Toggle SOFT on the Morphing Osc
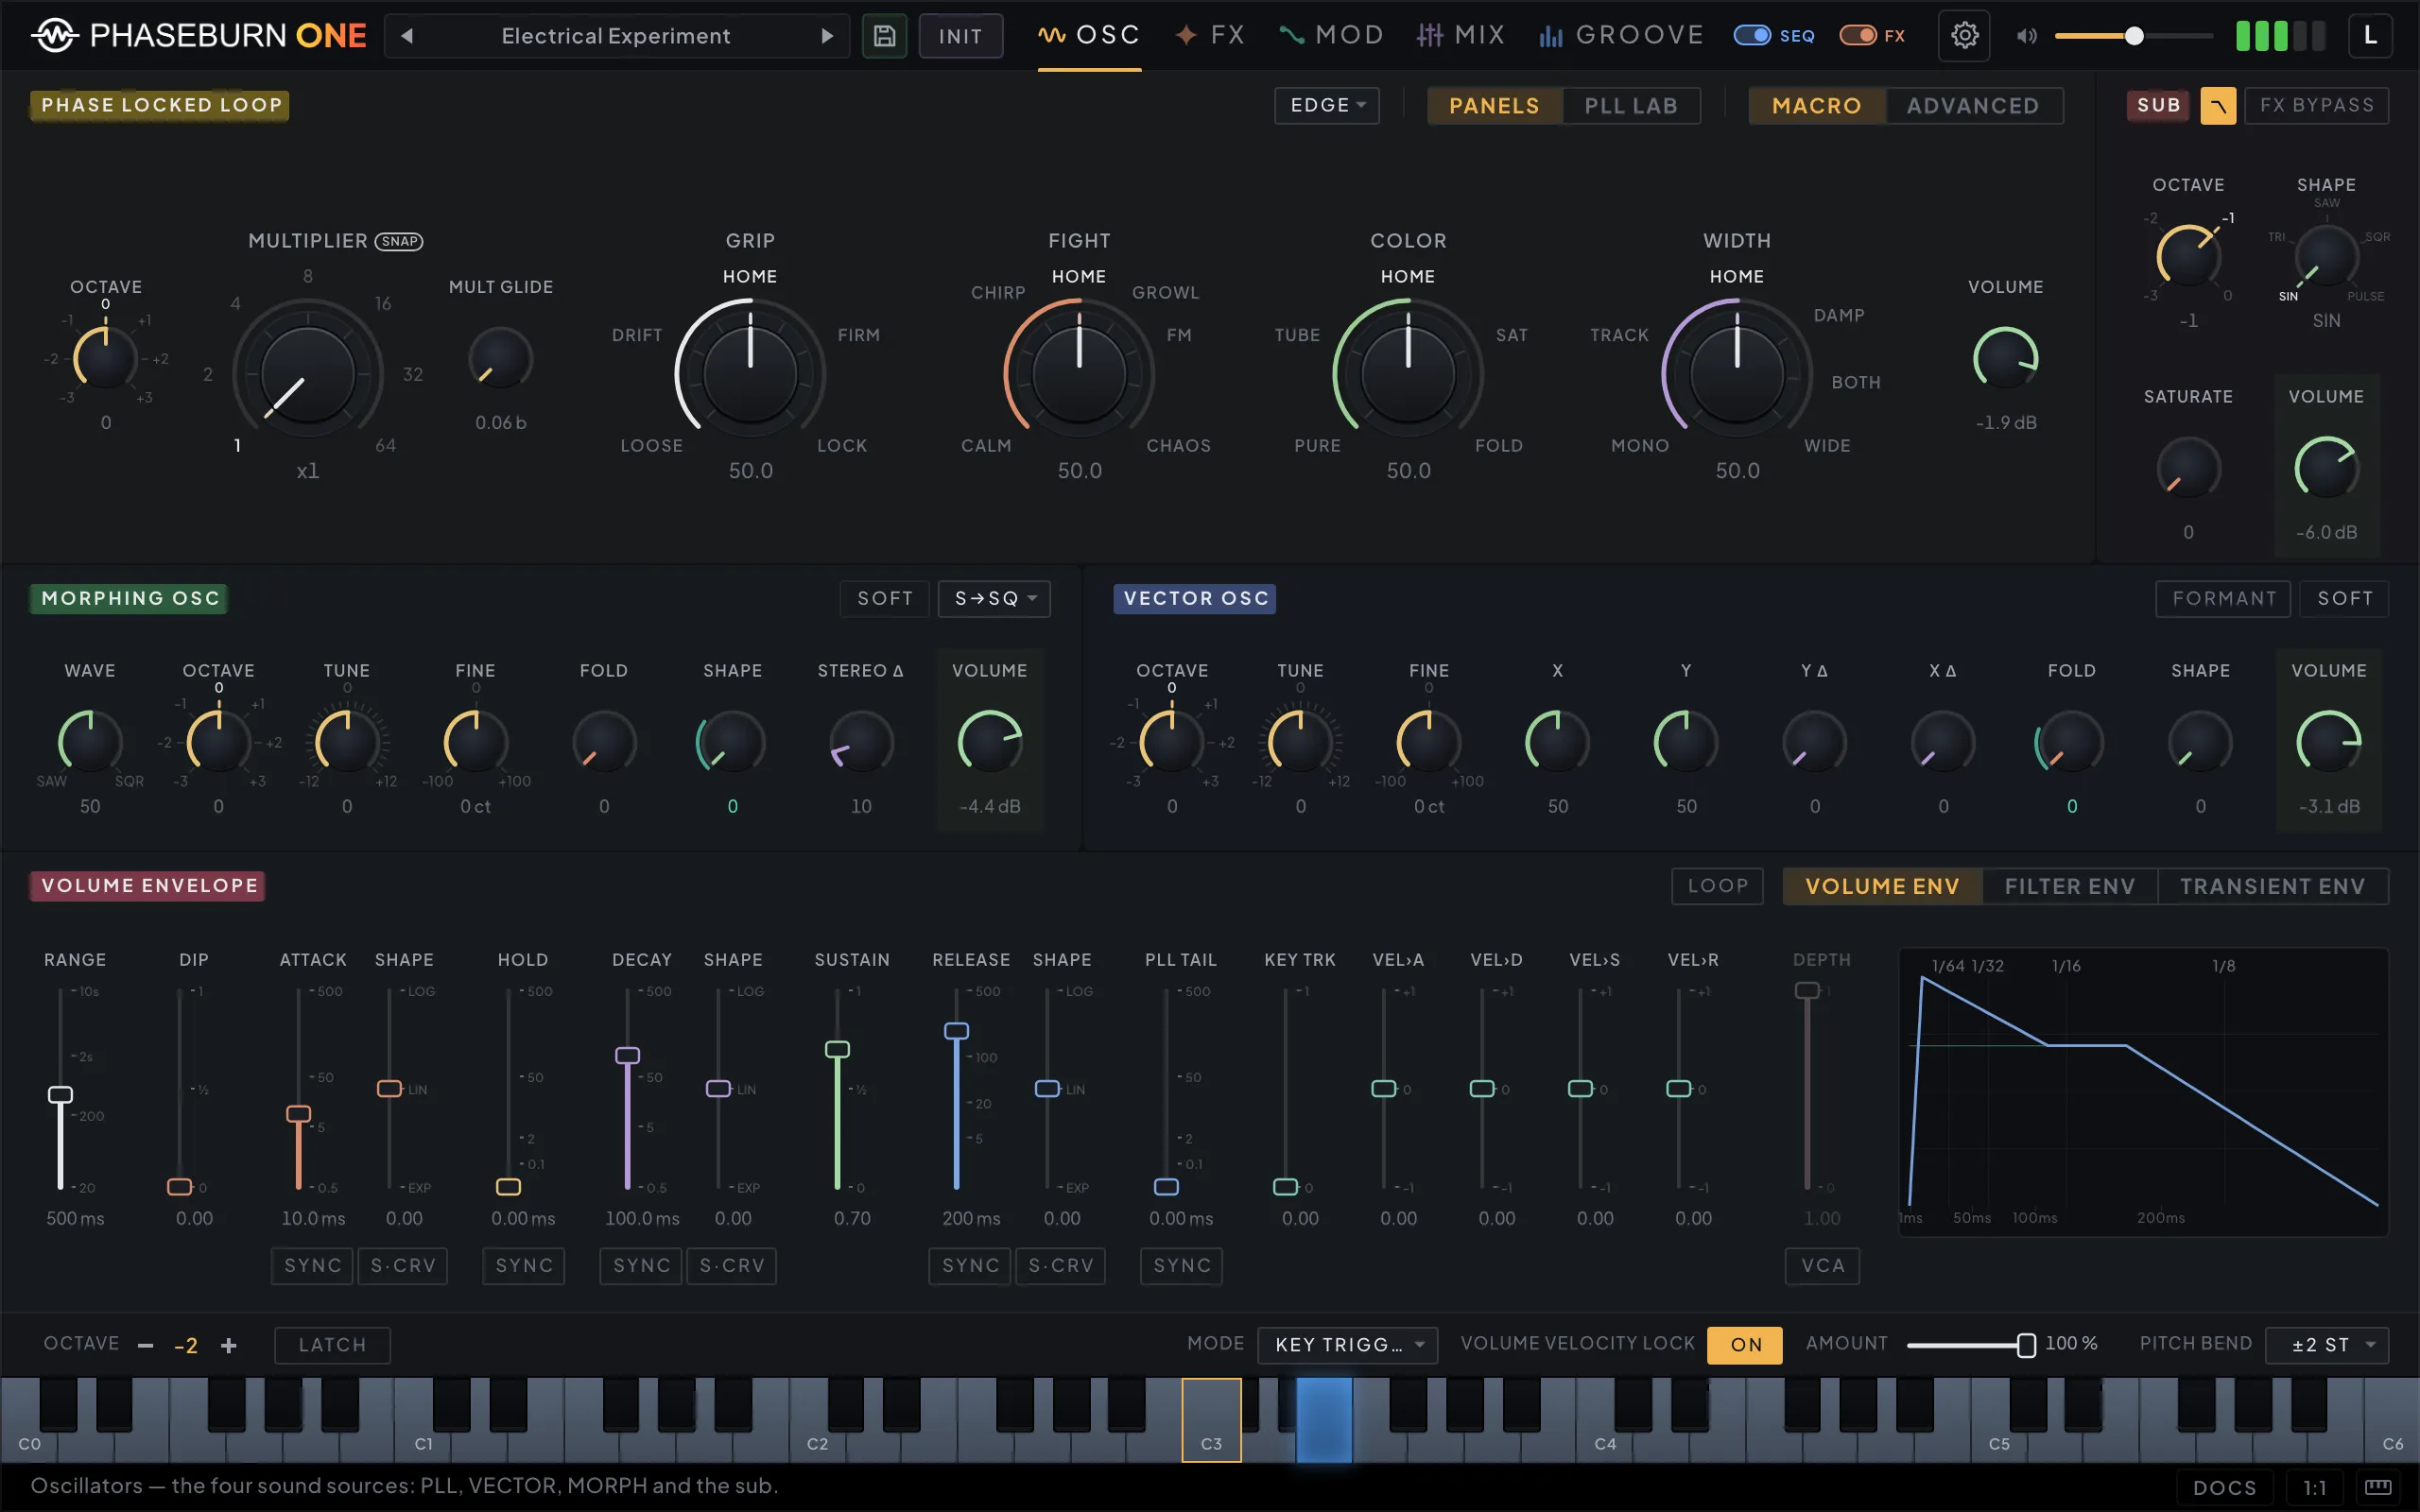Viewport: 2420px width, 1512px height. coord(885,599)
